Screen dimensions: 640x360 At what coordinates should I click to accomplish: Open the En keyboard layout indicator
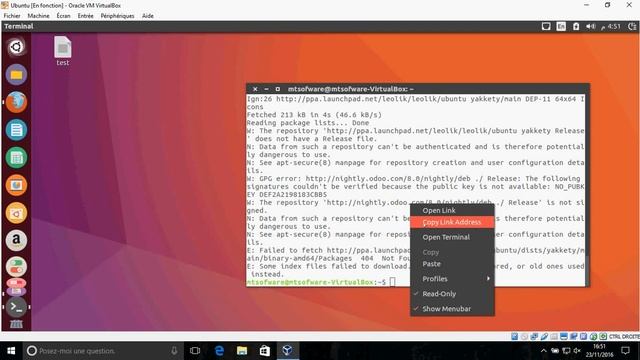pos(561,27)
